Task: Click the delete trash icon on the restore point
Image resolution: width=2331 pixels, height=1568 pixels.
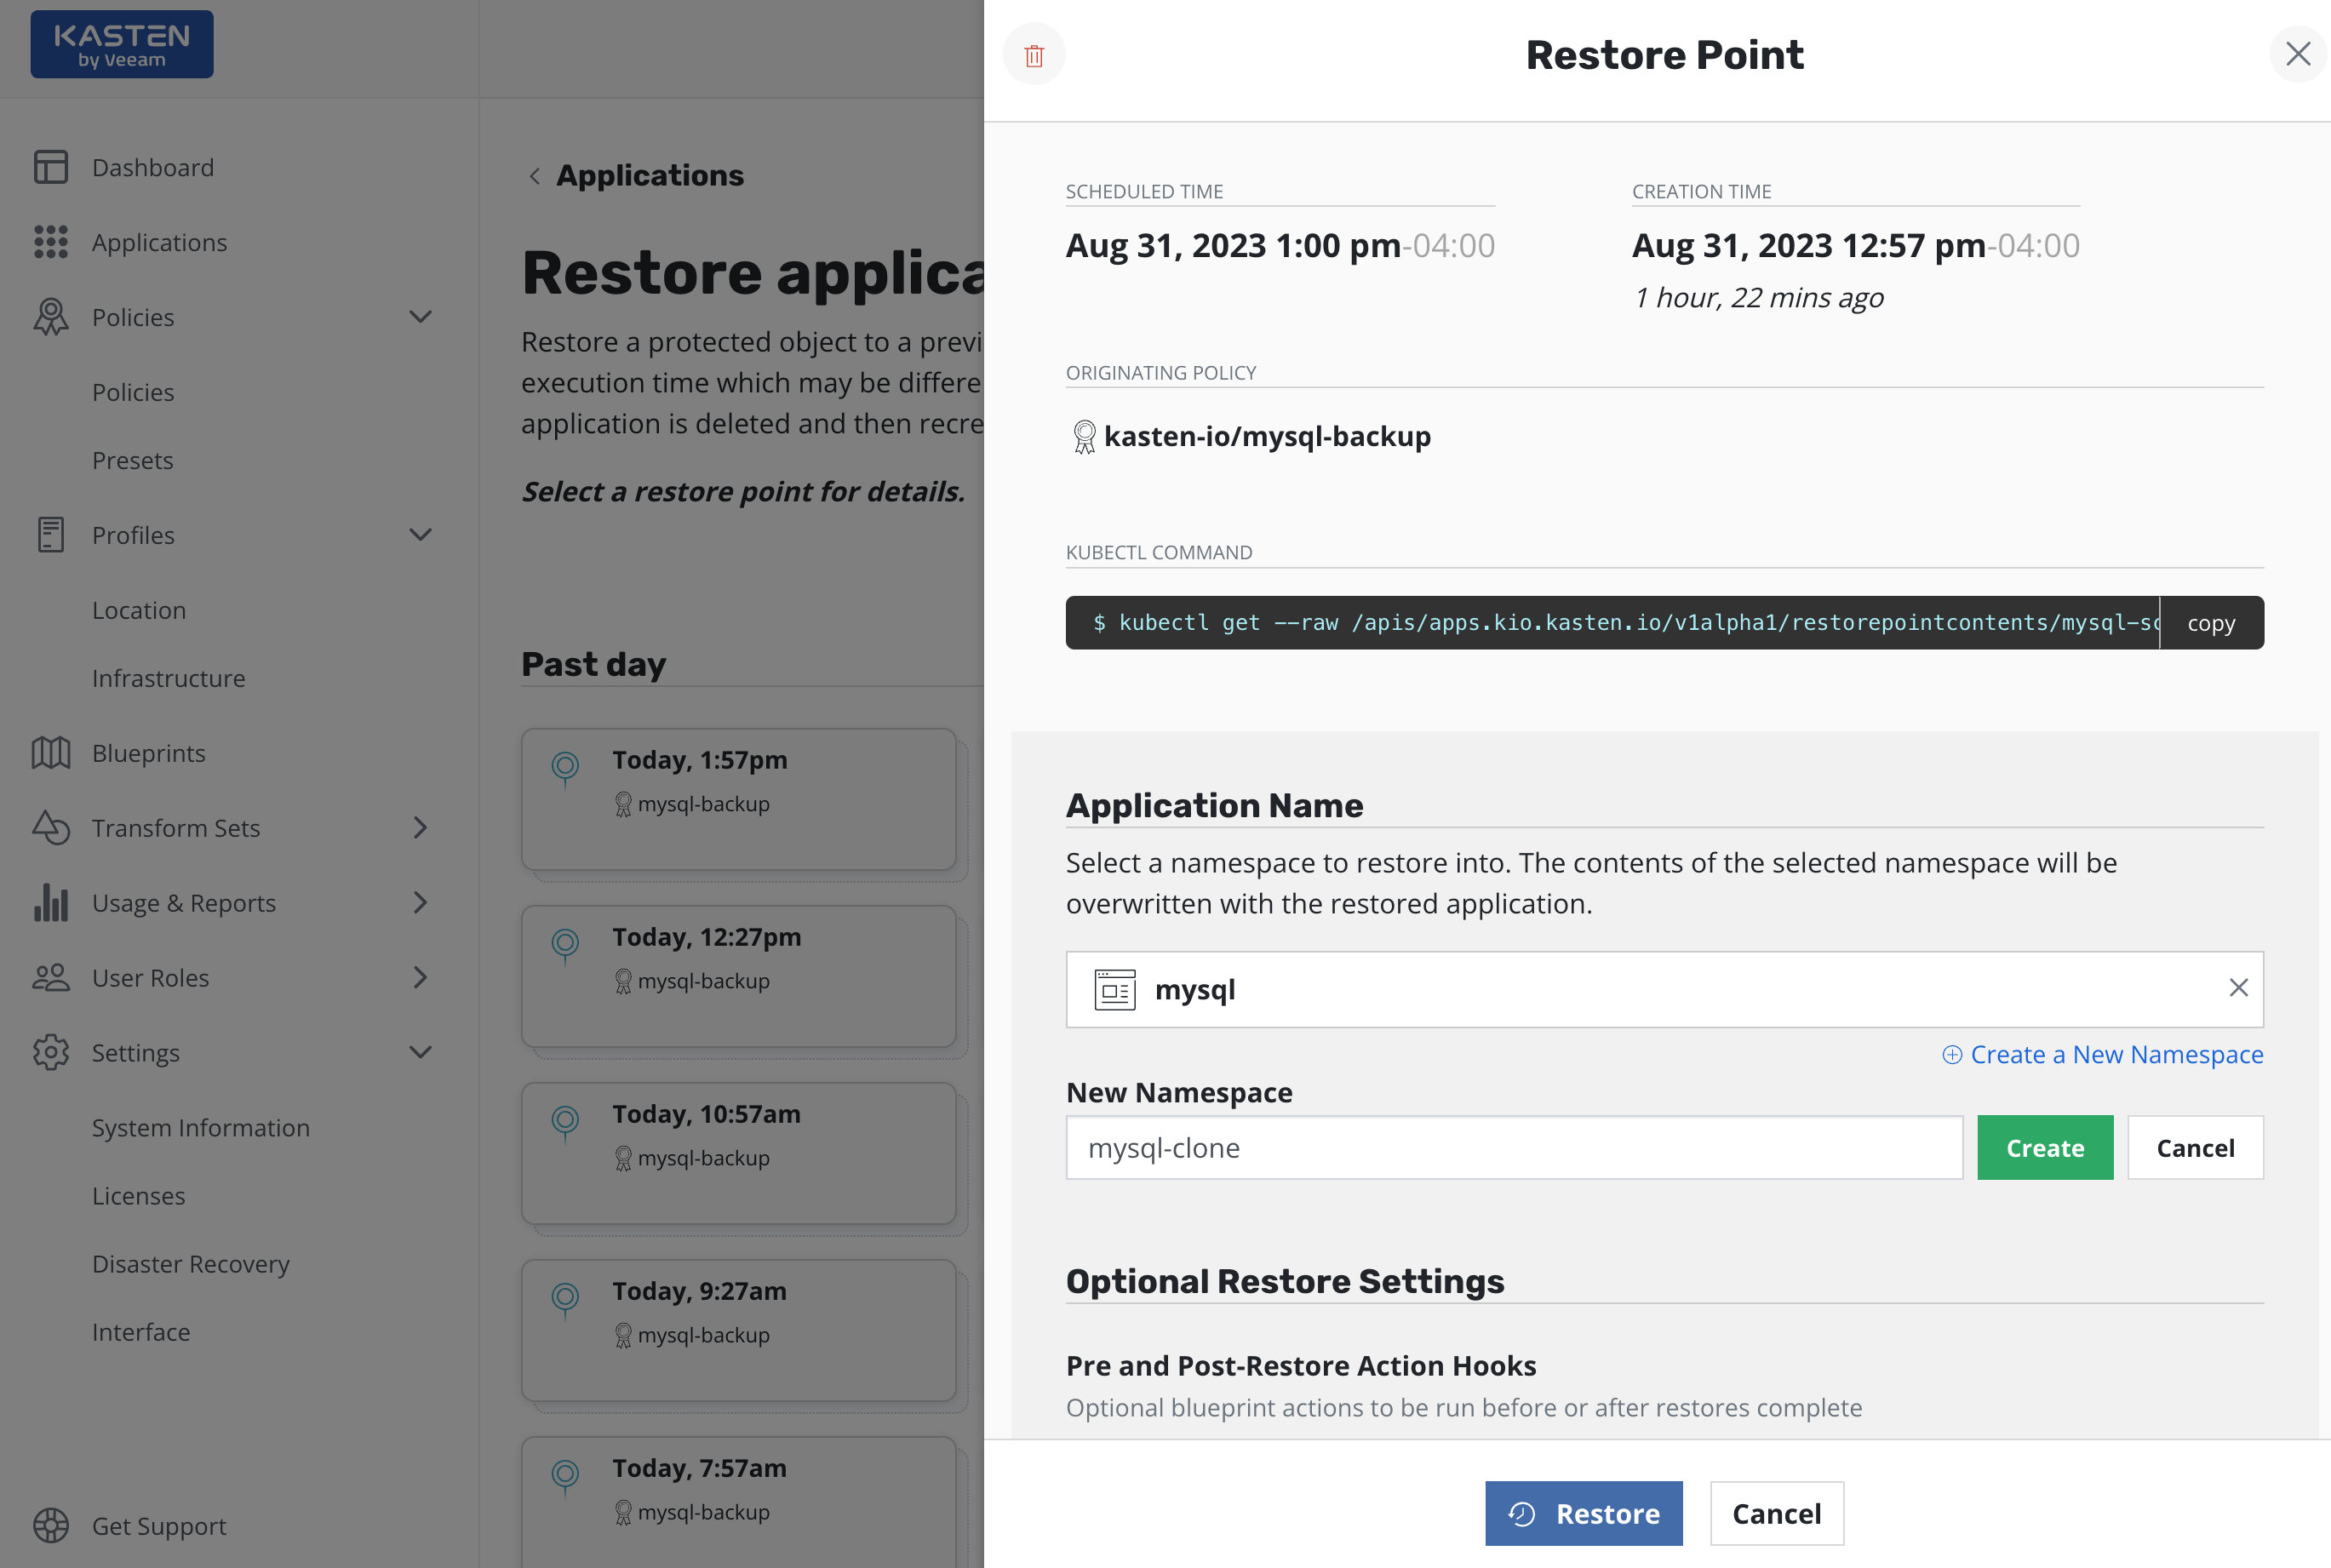Action: [1034, 55]
